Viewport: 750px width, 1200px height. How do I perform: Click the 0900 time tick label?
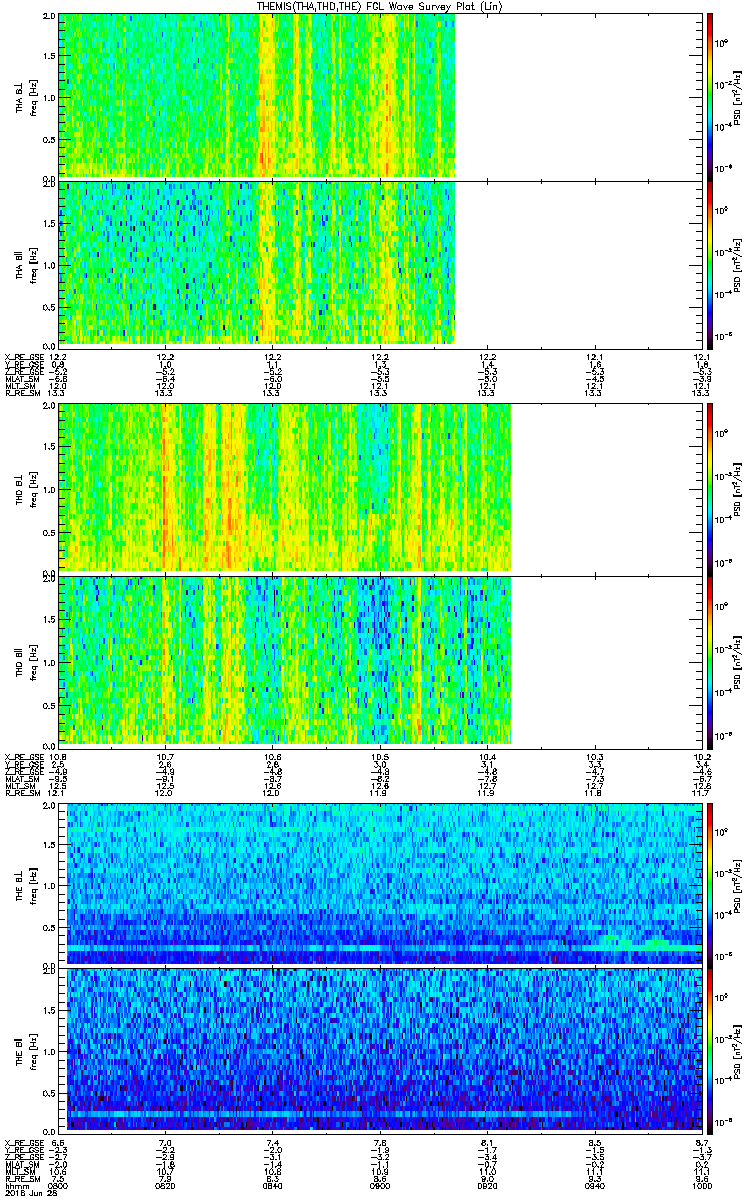point(380,1185)
